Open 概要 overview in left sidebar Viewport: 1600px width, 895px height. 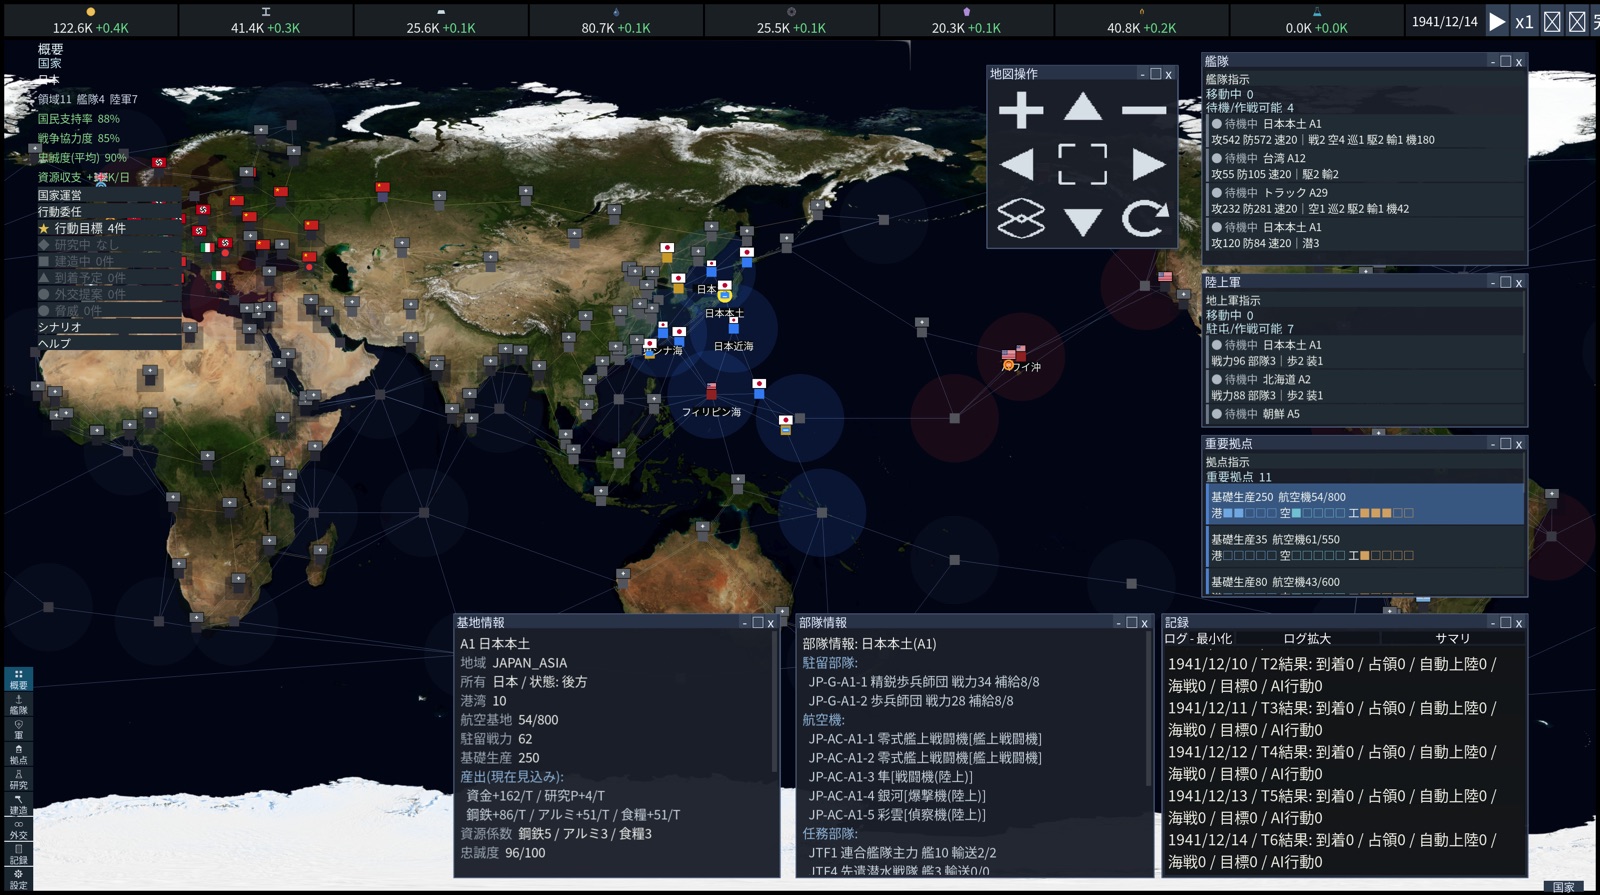coord(18,679)
